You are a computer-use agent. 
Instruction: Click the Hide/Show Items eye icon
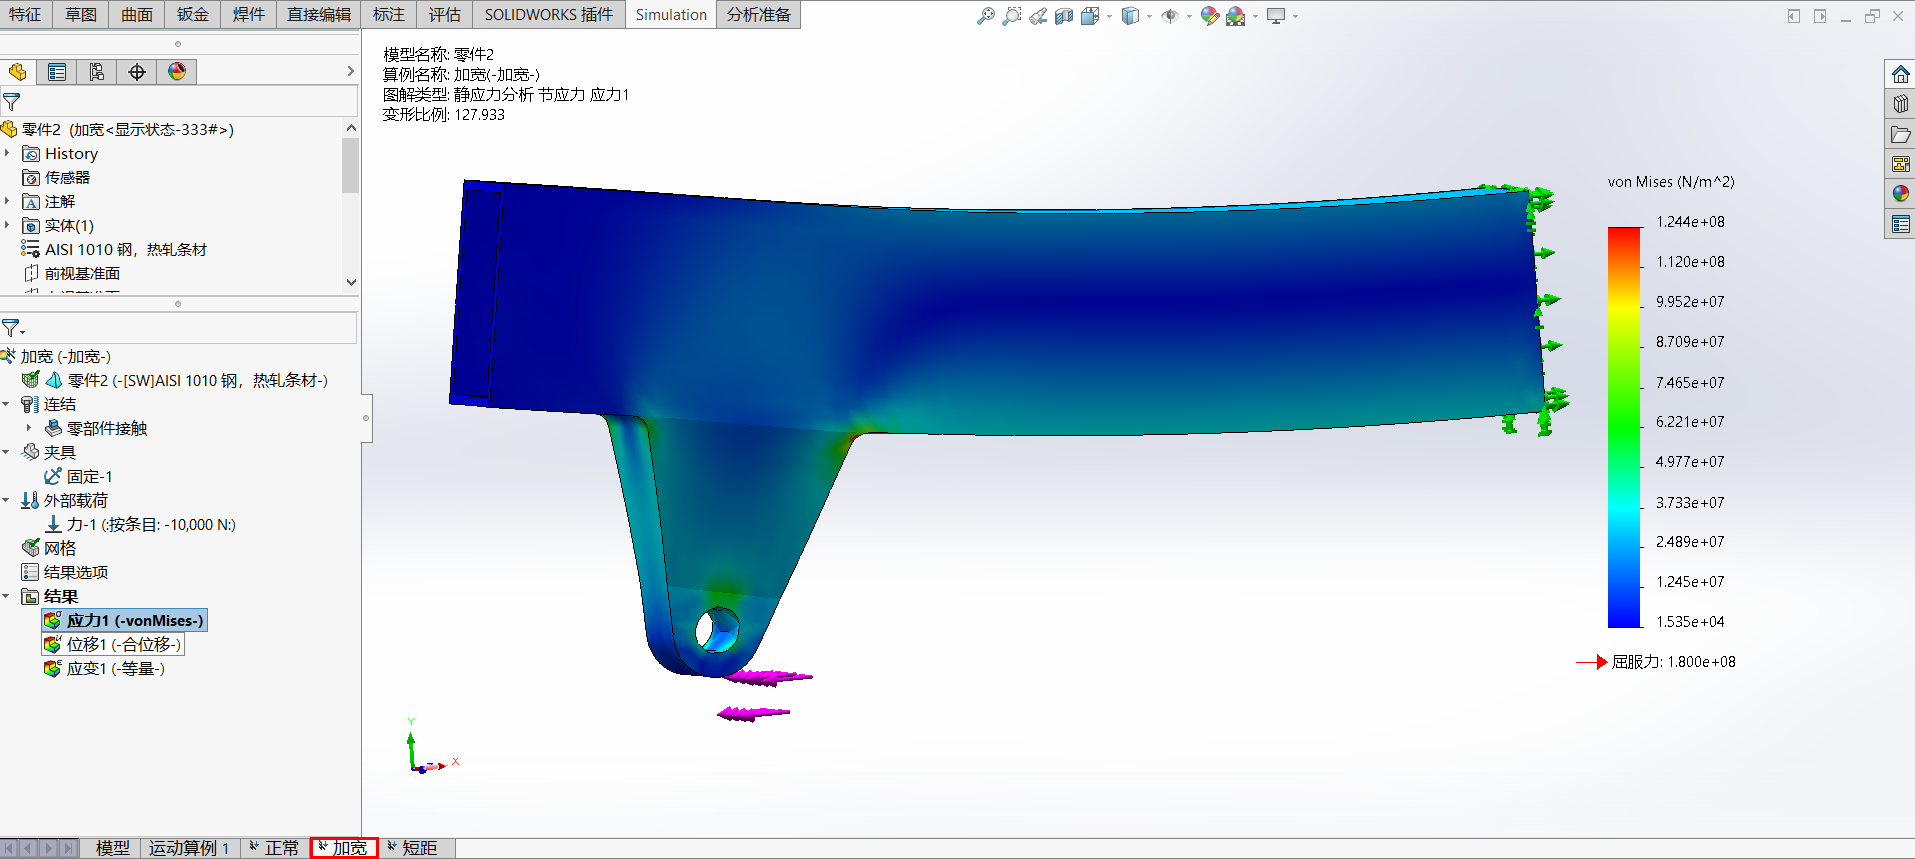click(x=1170, y=16)
